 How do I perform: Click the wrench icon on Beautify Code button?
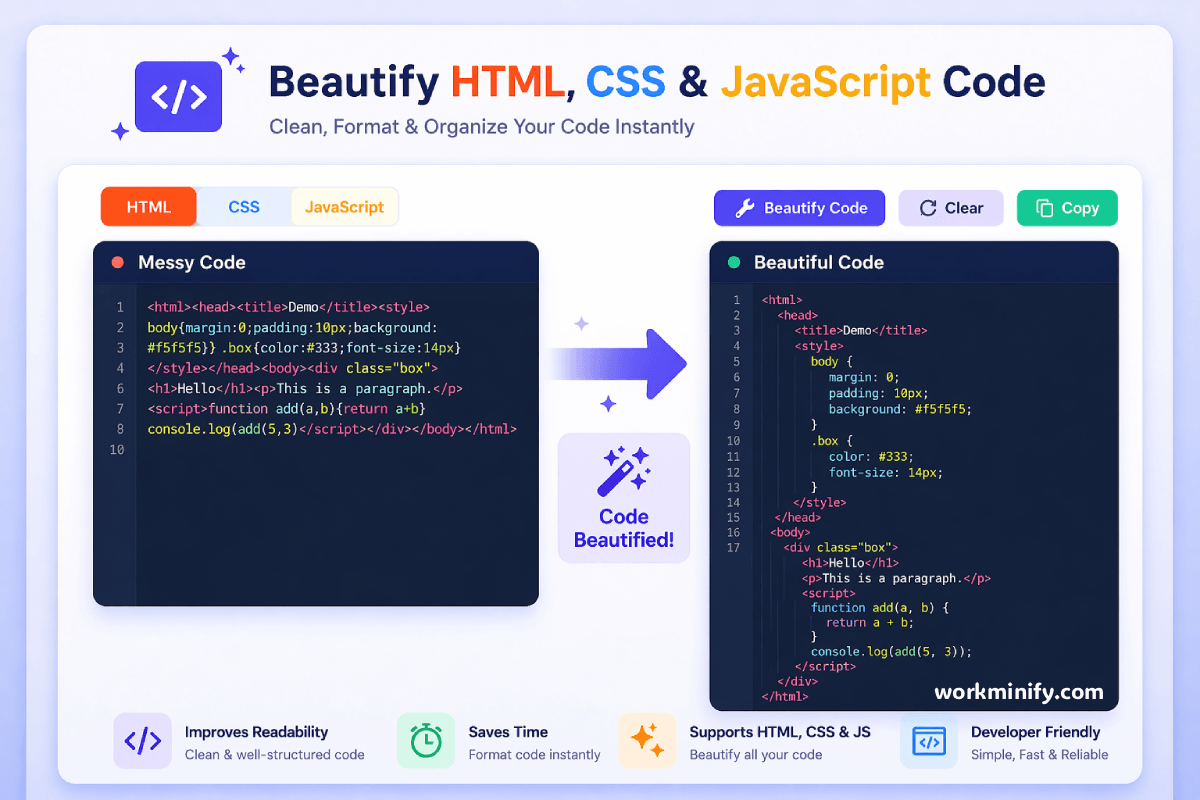746,208
